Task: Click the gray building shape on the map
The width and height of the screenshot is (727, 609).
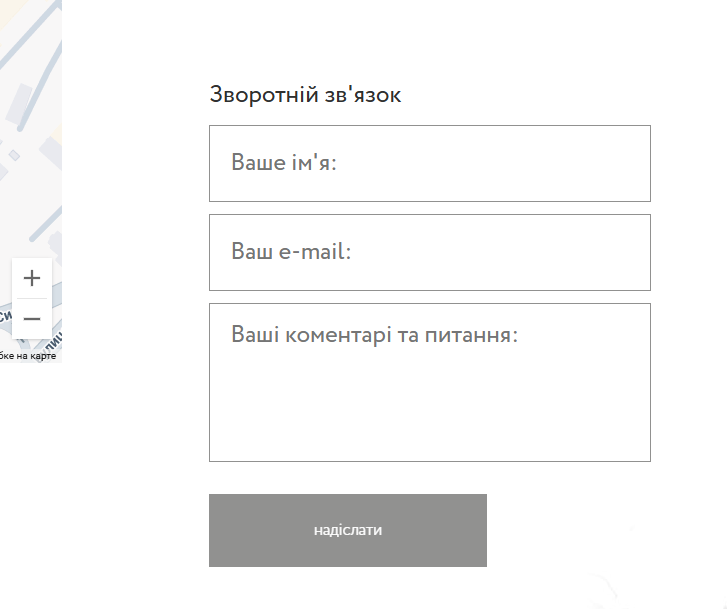Action: click(x=19, y=103)
